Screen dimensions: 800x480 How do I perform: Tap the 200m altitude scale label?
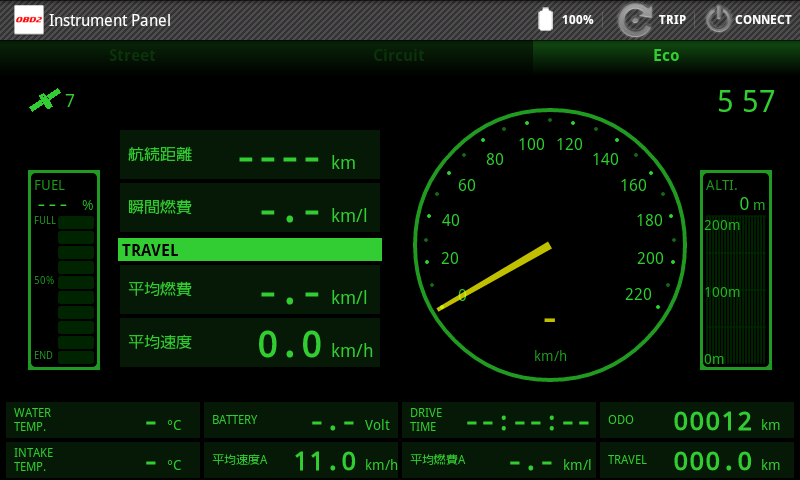pyautogui.click(x=722, y=225)
